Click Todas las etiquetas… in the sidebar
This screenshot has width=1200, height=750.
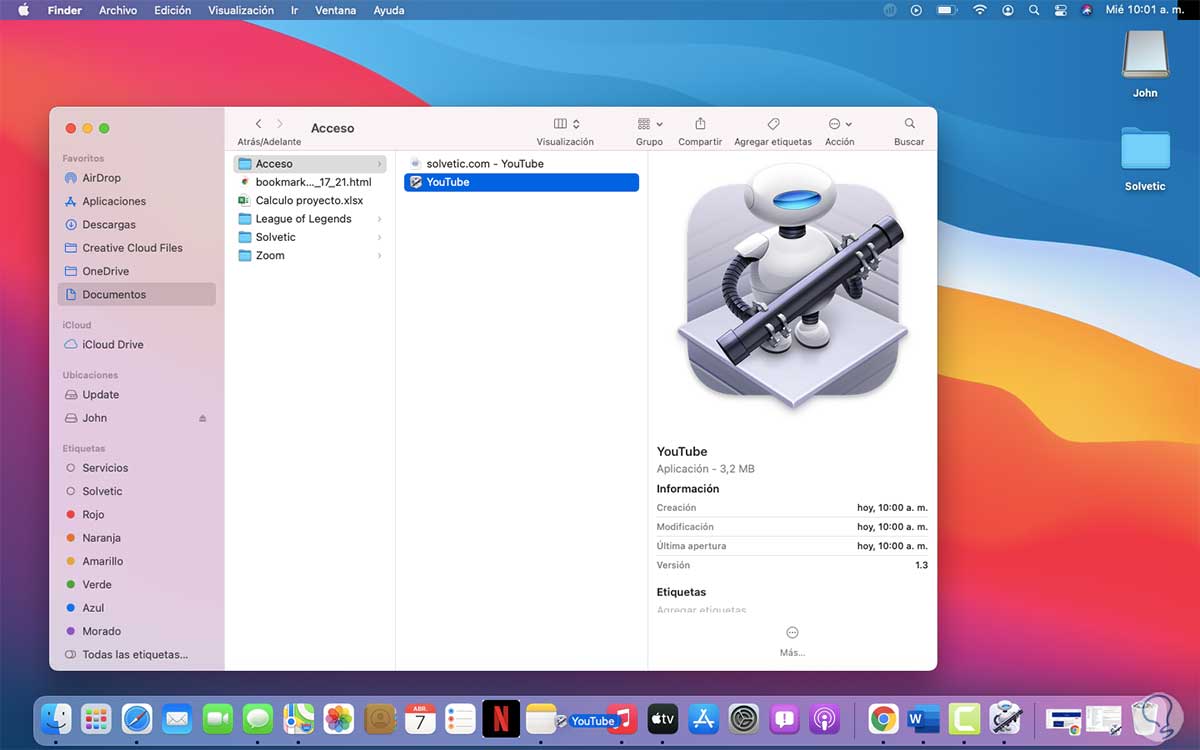136,654
